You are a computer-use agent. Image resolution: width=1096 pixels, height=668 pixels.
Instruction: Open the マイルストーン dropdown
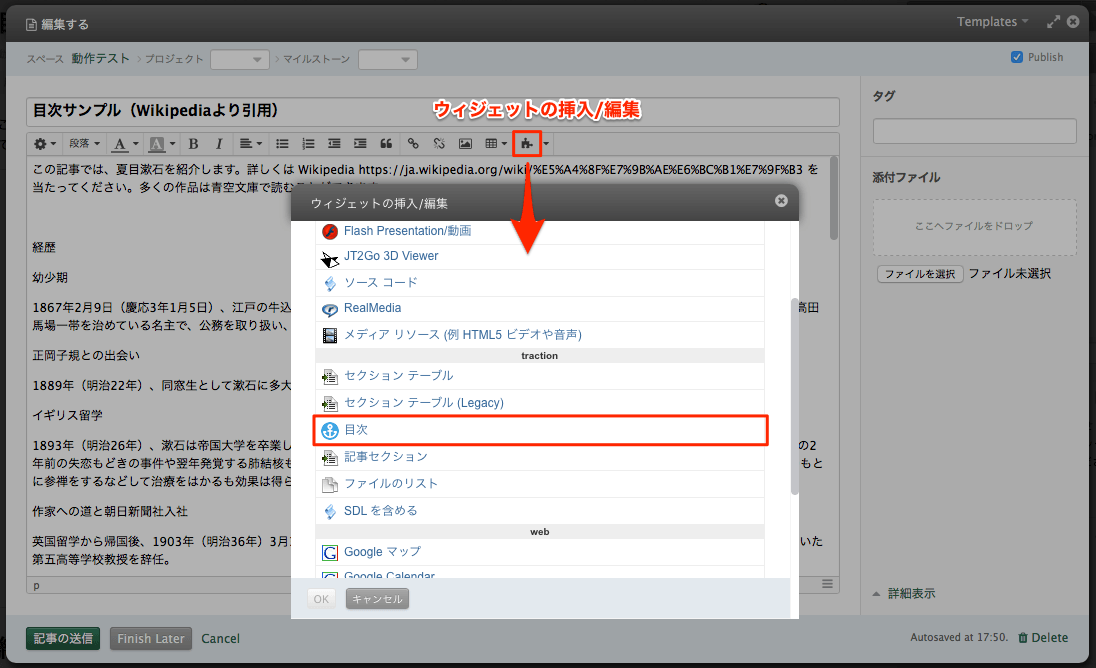[x=388, y=59]
